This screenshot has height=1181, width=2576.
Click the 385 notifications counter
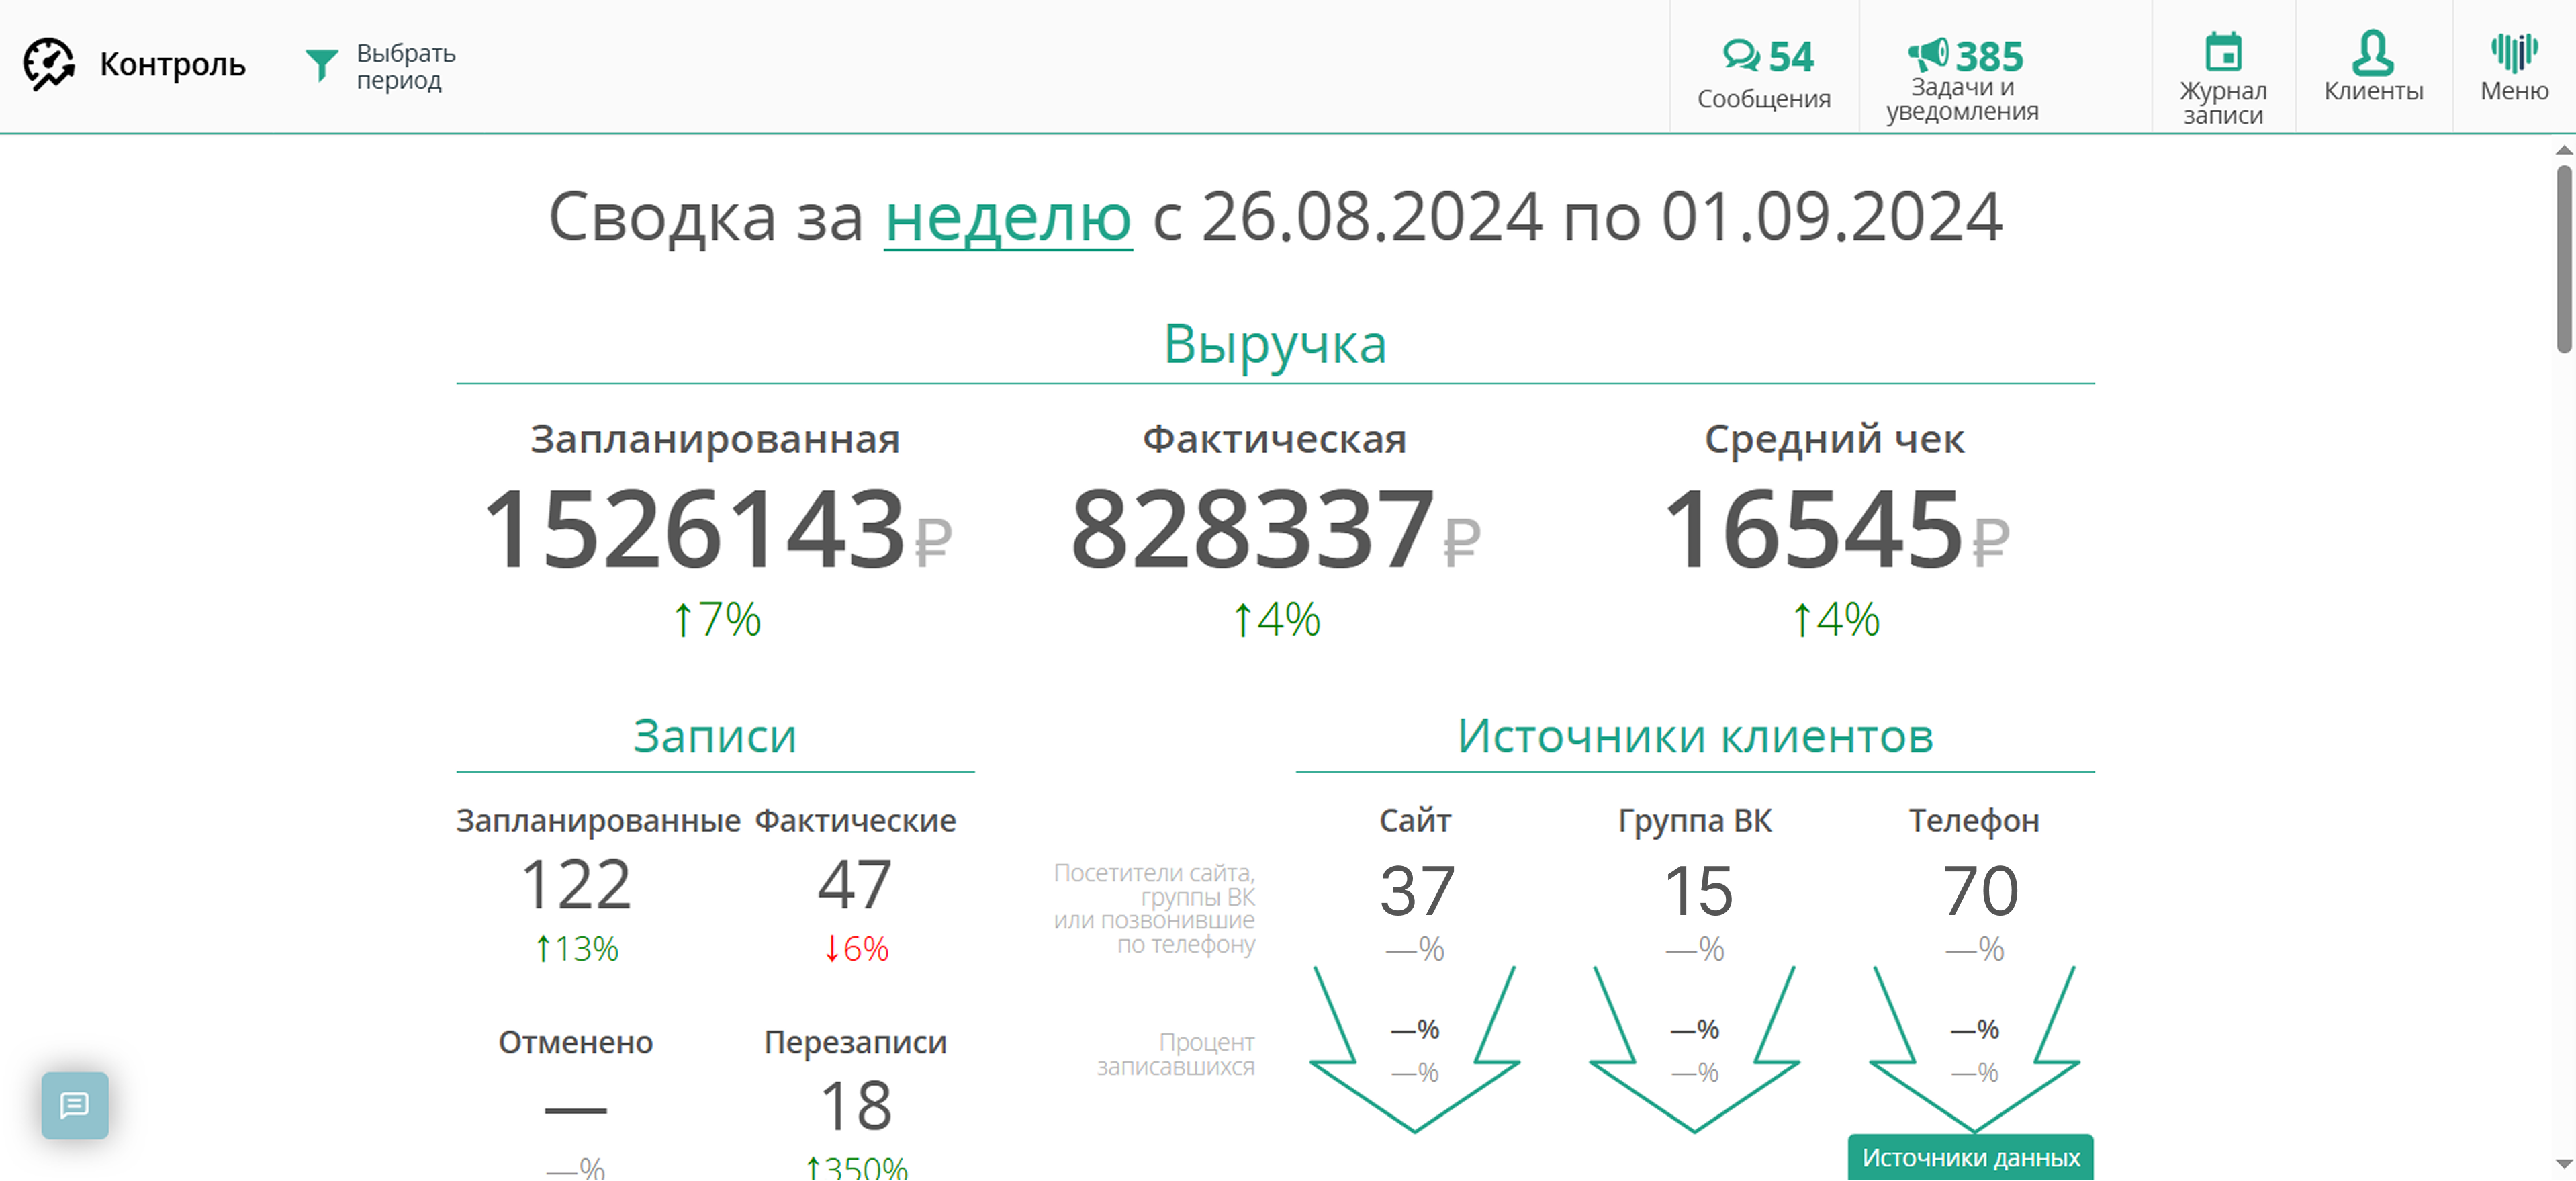point(1989,55)
